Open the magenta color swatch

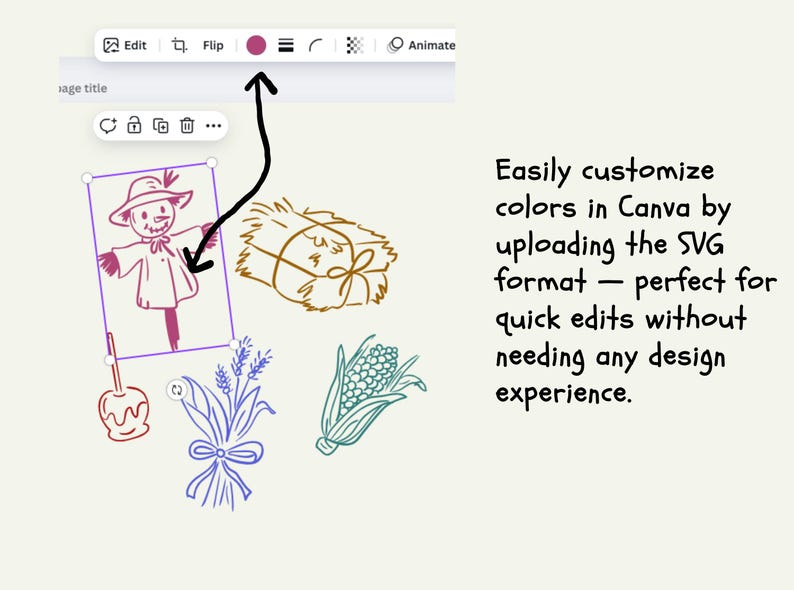click(256, 45)
